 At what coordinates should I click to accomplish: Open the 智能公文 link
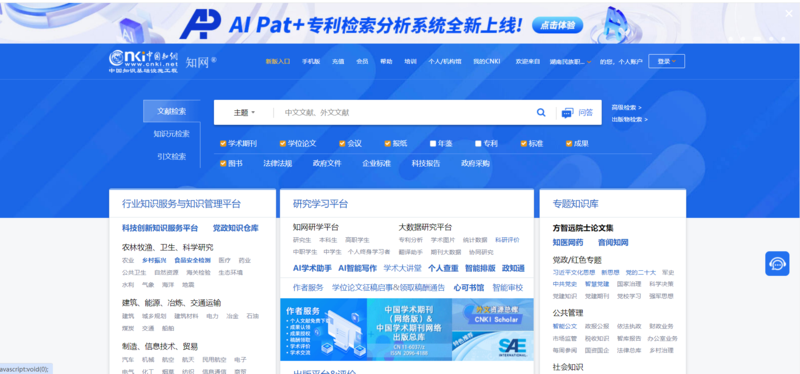(565, 326)
